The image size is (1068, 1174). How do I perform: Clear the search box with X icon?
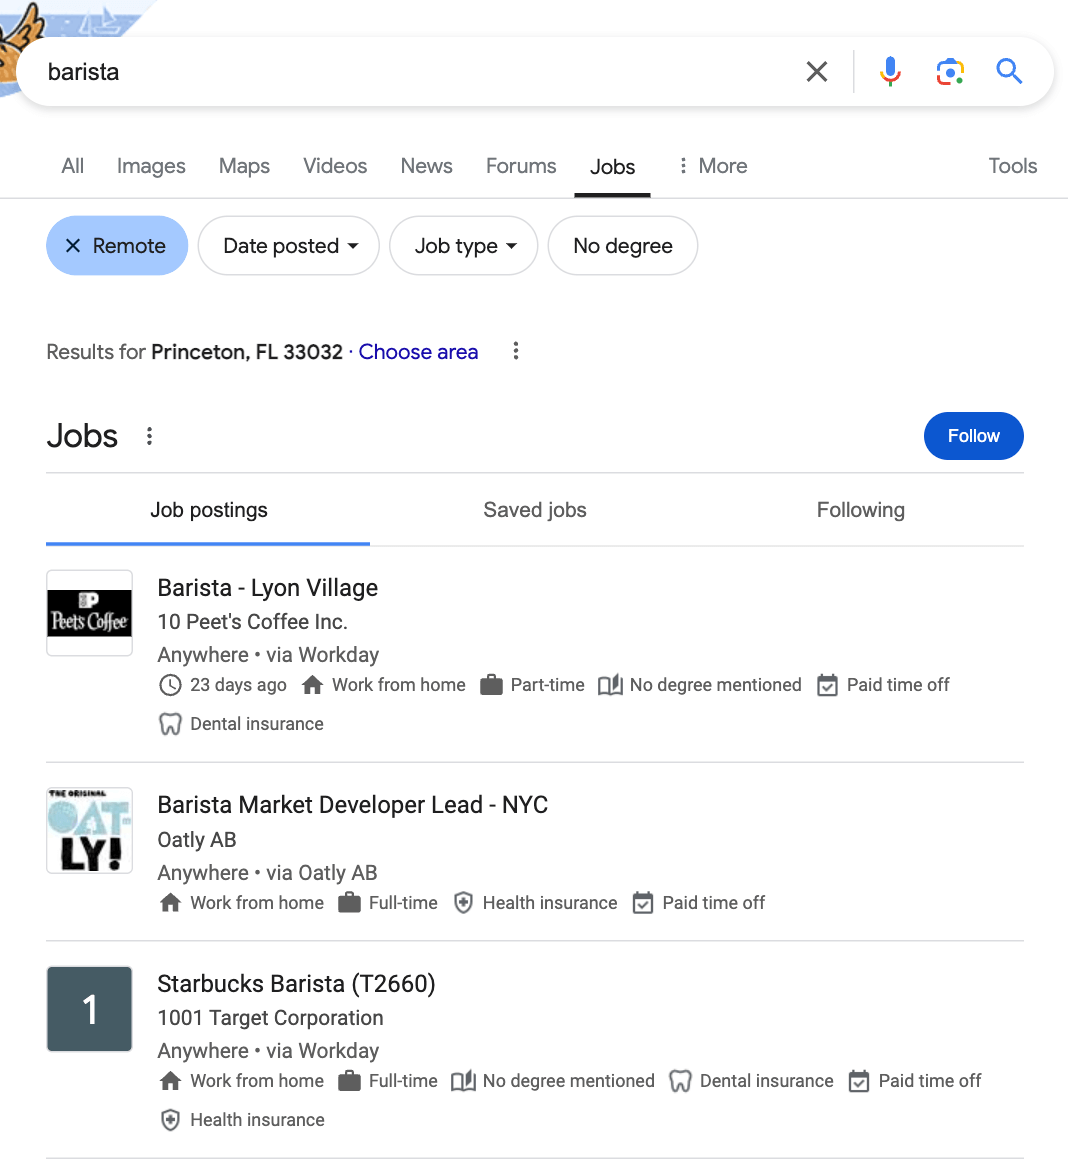(x=816, y=72)
